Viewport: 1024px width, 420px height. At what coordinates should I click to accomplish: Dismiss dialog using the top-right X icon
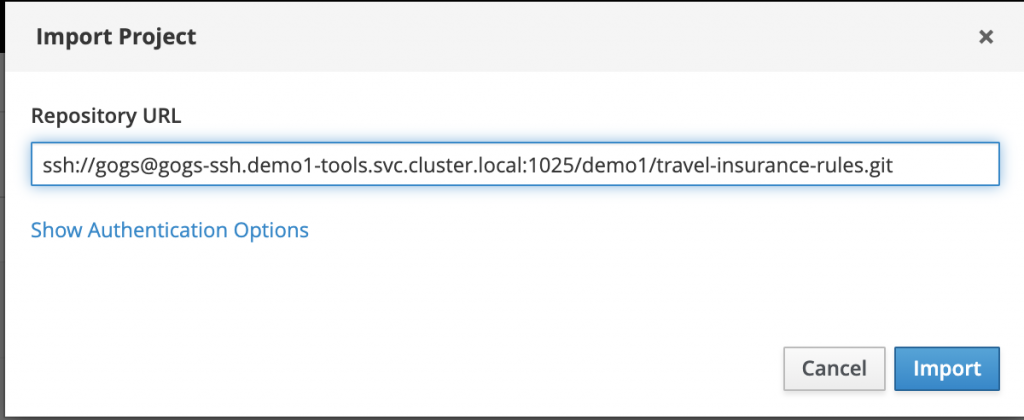coord(986,38)
